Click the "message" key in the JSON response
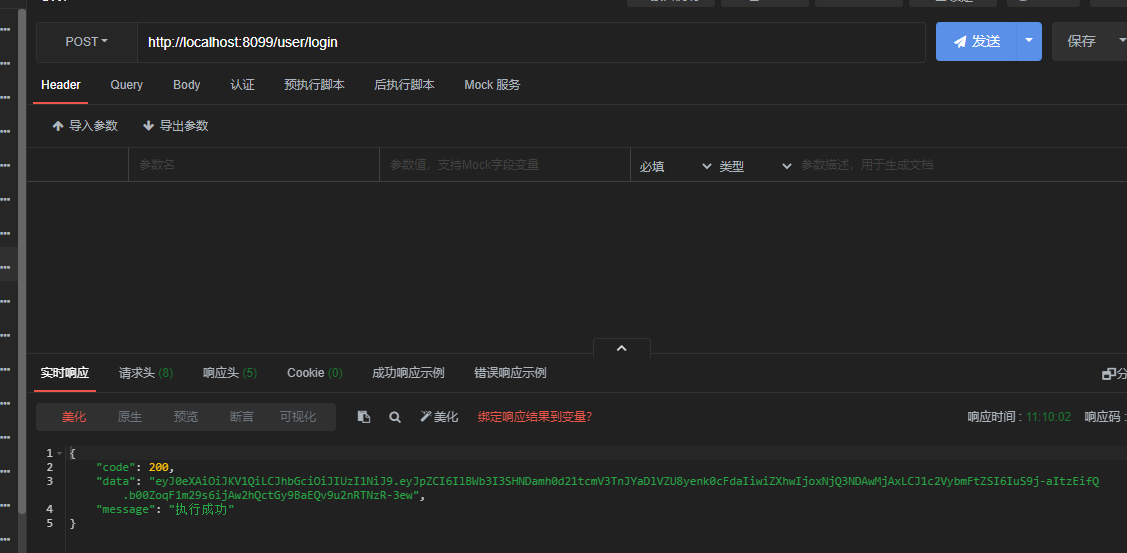This screenshot has height=553, width=1127. [x=128, y=510]
